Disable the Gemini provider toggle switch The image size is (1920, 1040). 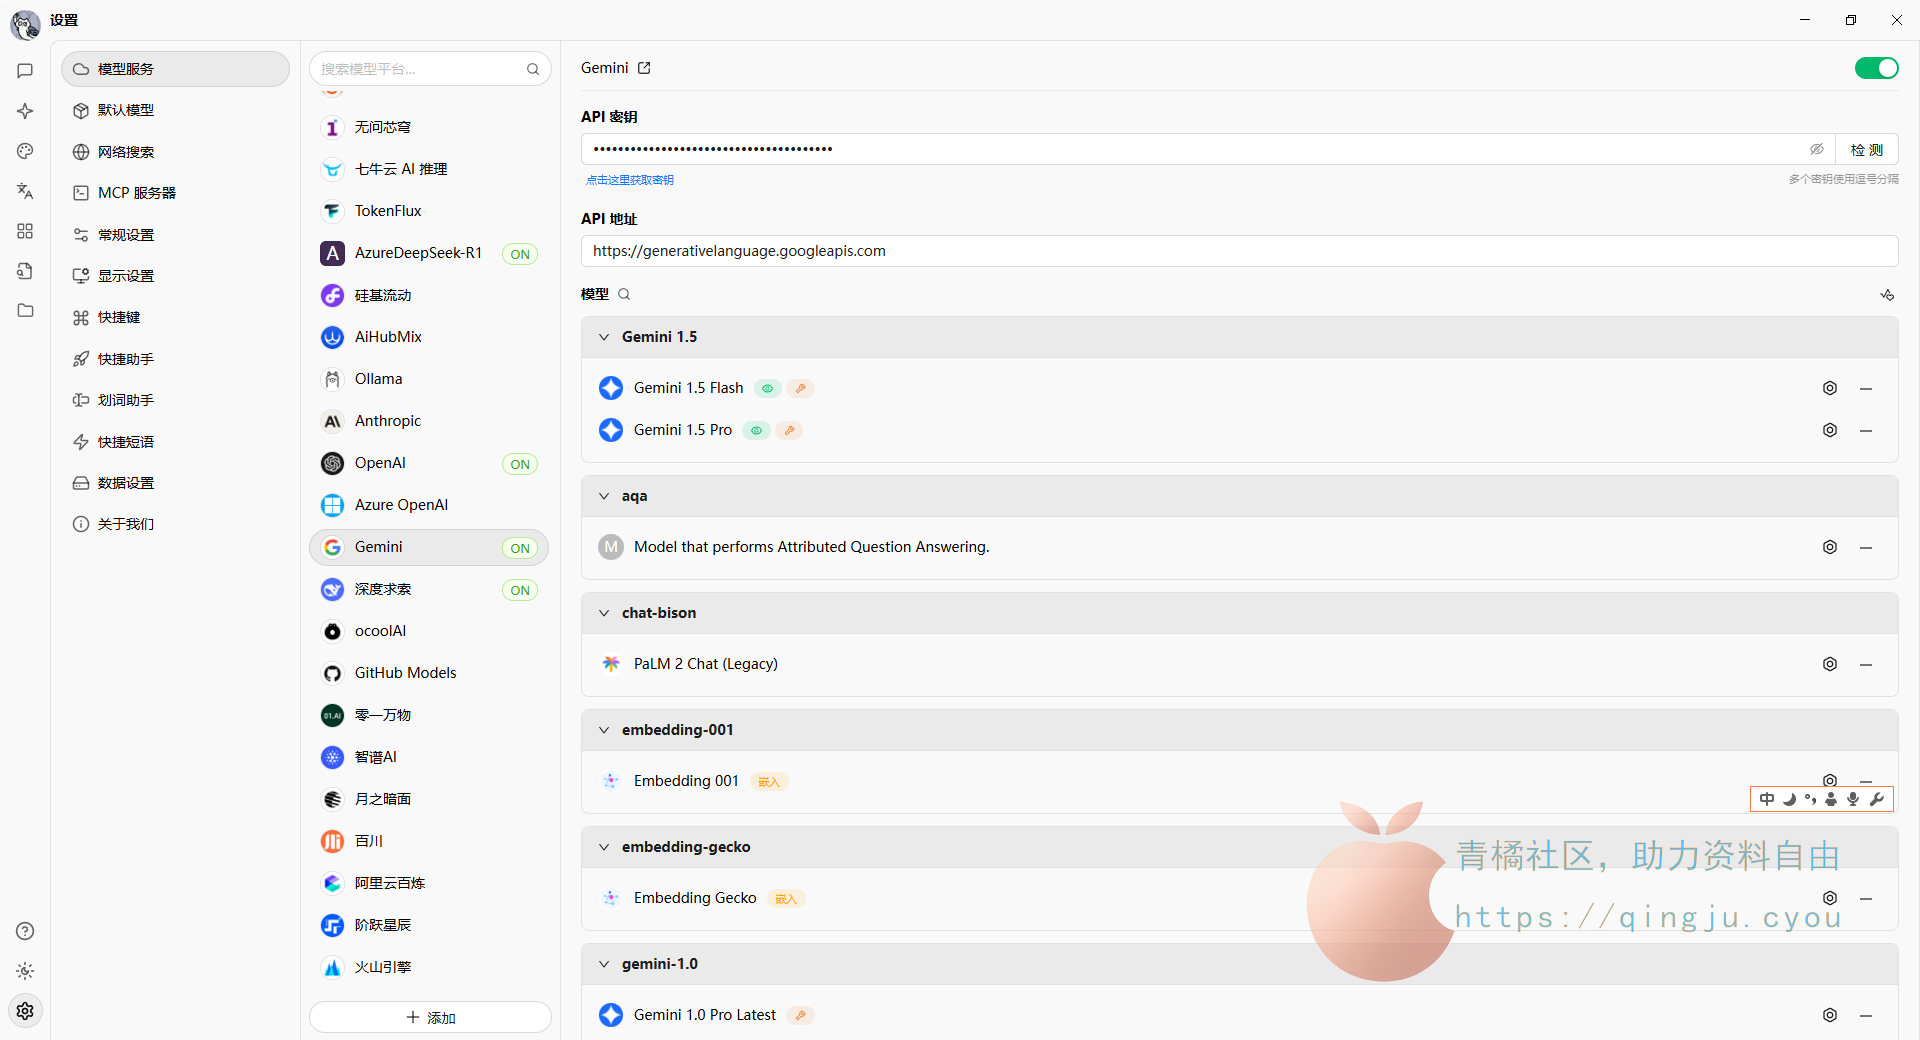[1876, 68]
